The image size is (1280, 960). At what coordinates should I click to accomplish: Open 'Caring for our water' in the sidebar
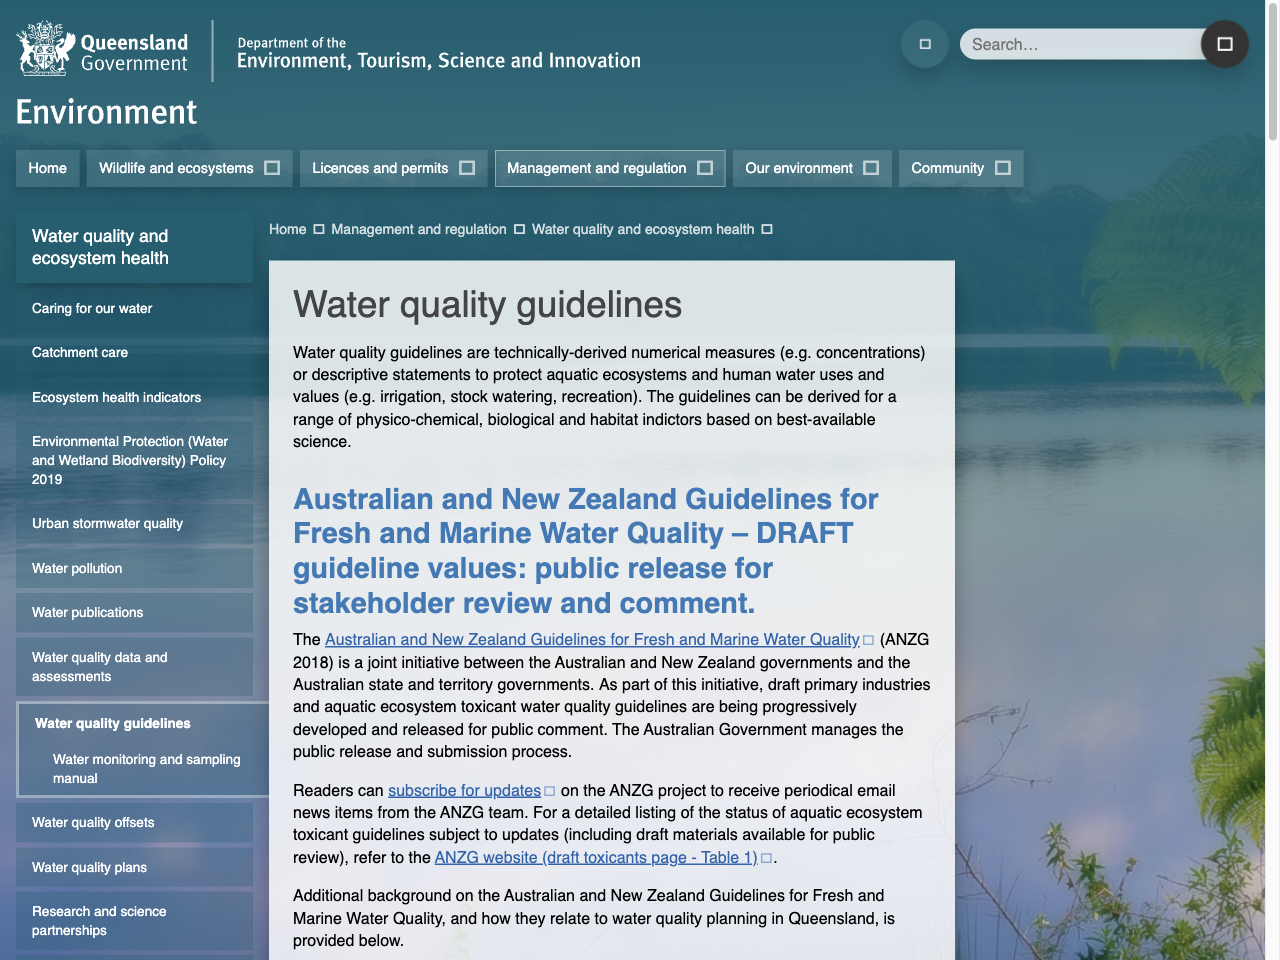(92, 309)
